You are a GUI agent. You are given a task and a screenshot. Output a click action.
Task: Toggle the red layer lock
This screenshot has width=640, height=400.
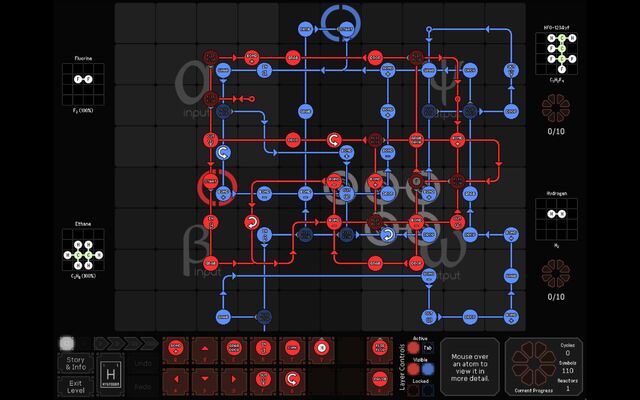click(x=413, y=390)
